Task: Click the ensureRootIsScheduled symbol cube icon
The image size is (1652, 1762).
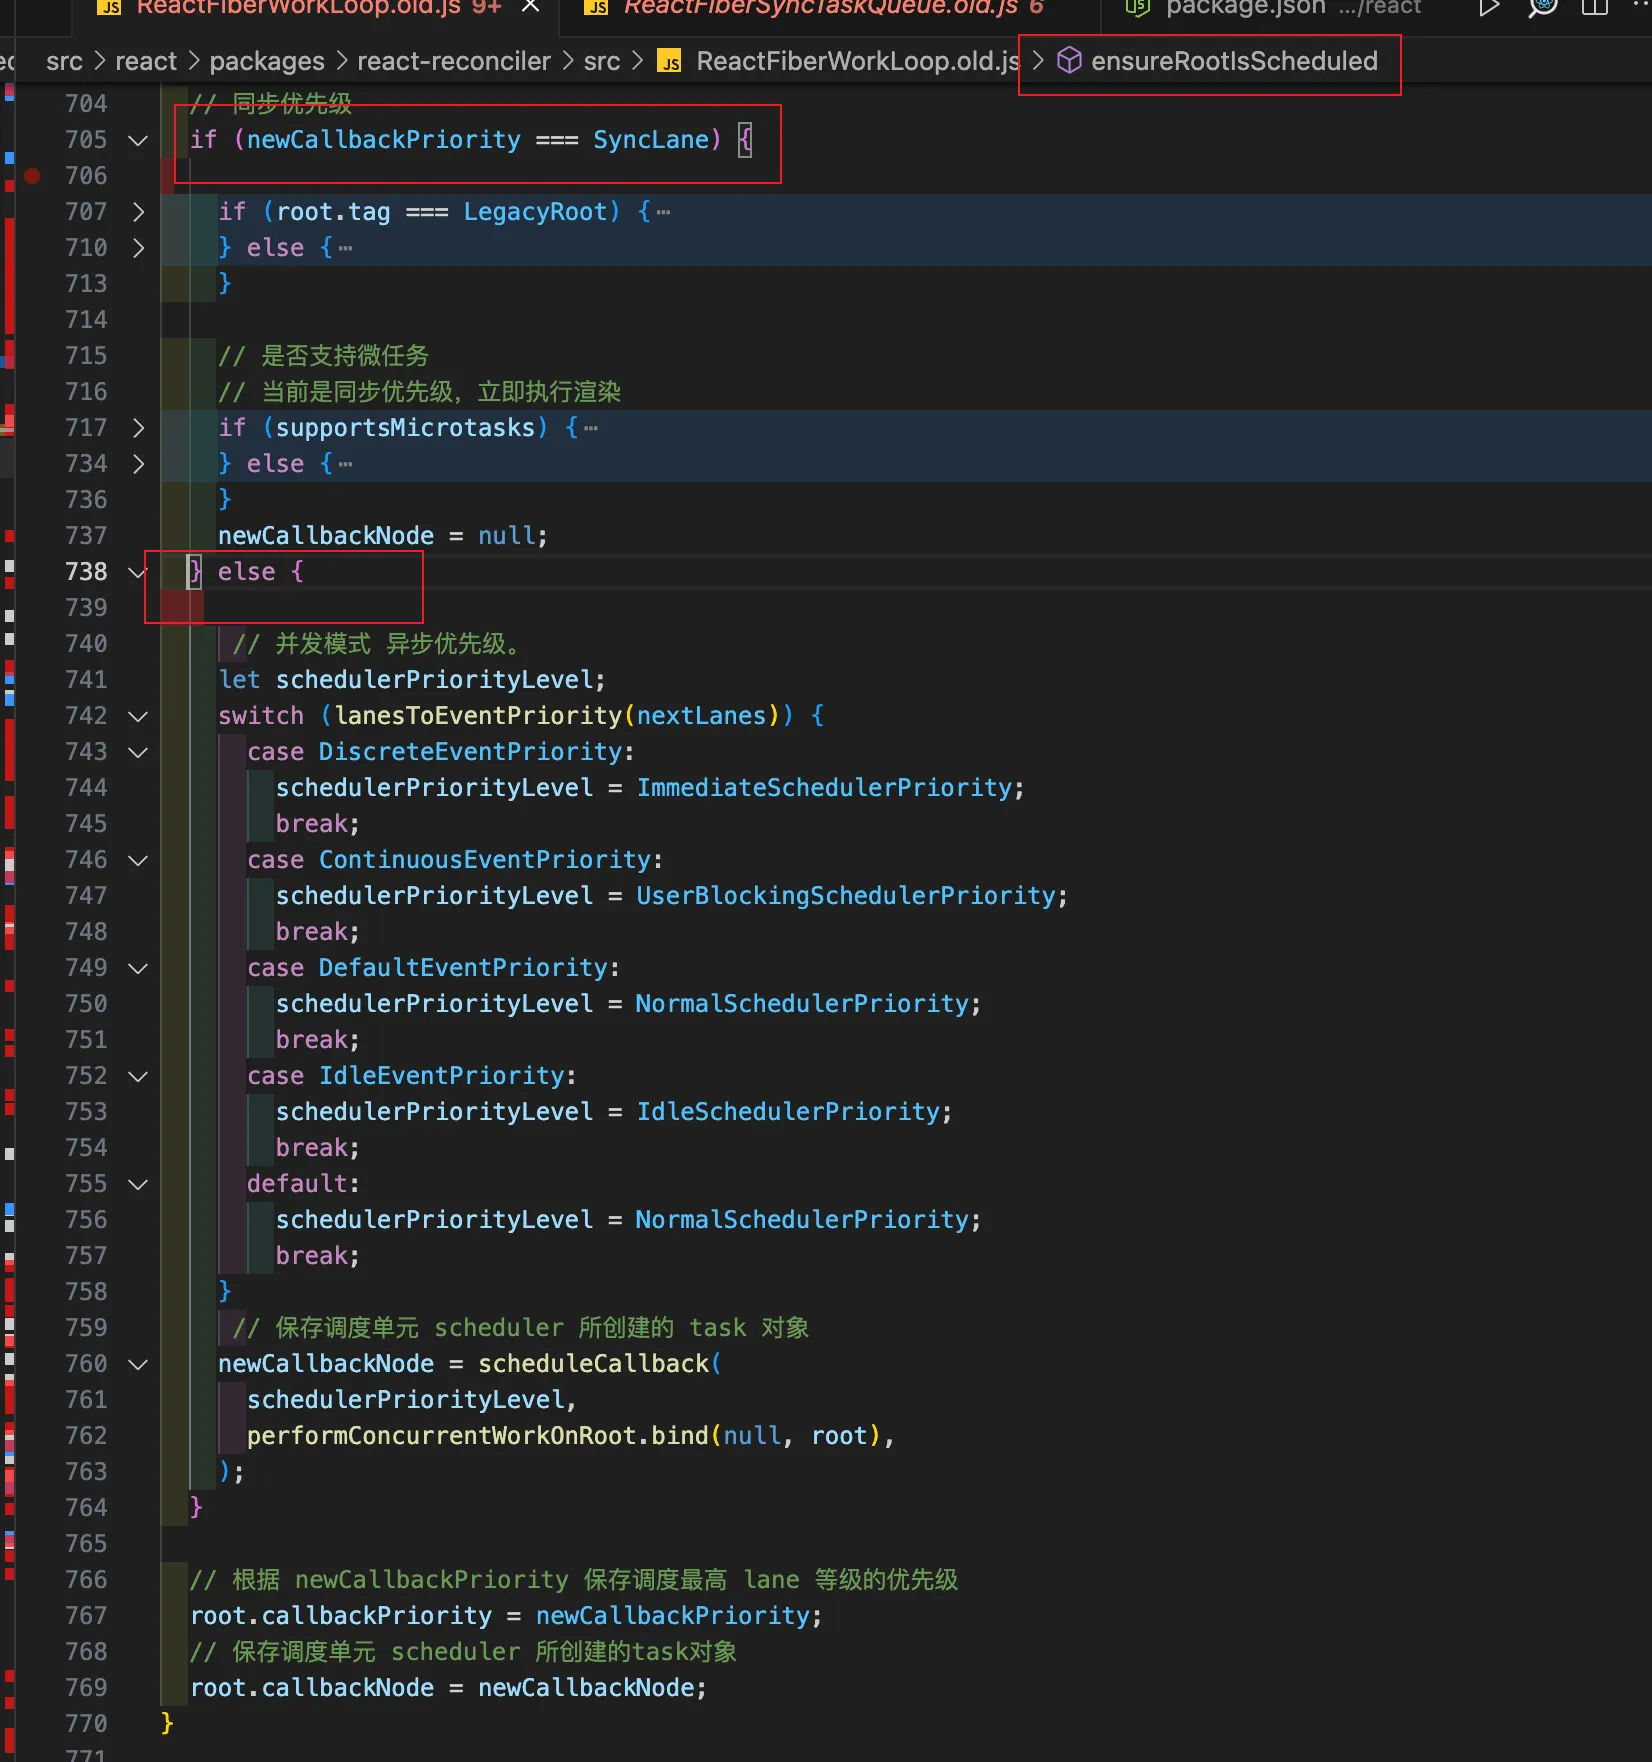Action: [1069, 61]
